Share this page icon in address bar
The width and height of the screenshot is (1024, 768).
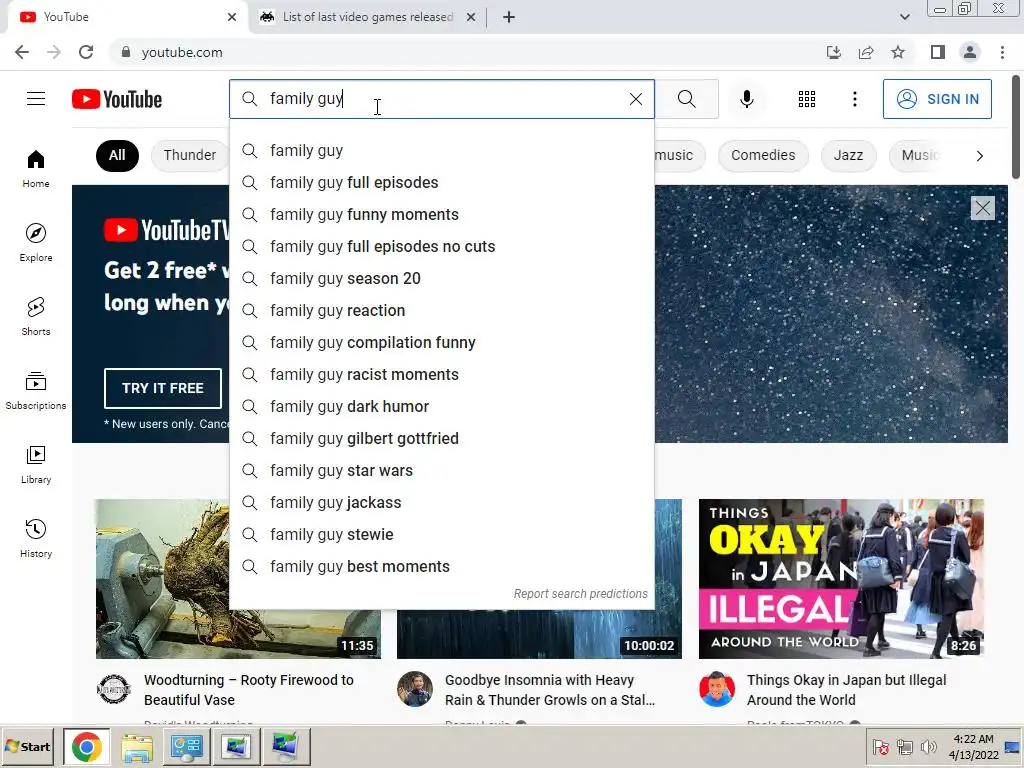[866, 52]
